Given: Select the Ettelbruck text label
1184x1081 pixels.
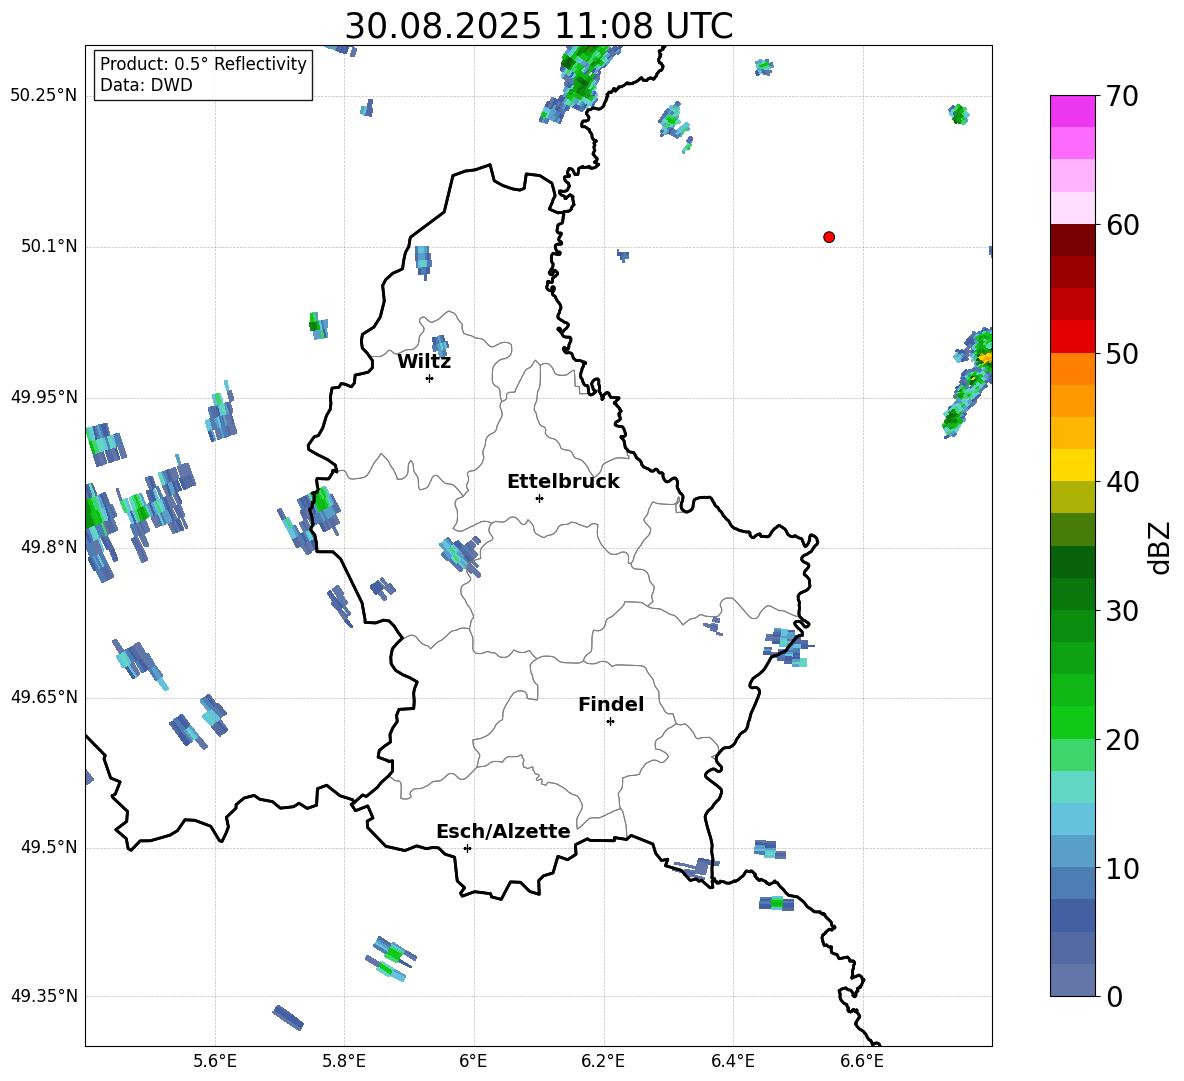Looking at the screenshot, I should point(563,482).
